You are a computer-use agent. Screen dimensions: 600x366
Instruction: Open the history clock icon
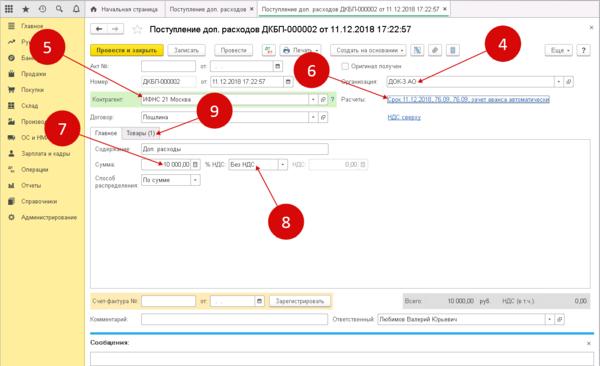point(42,9)
